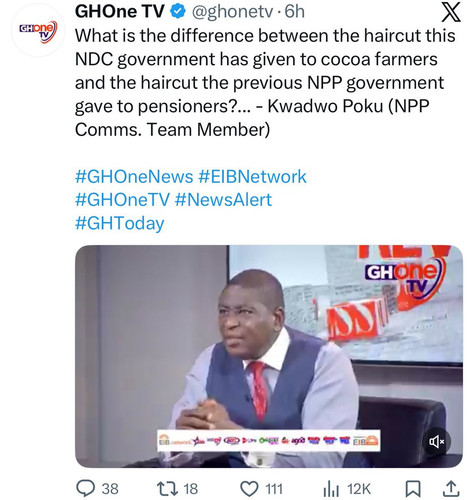This screenshot has height=500, width=474.
Task: Open the #EIBNetwork hashtag
Action: 252,176
